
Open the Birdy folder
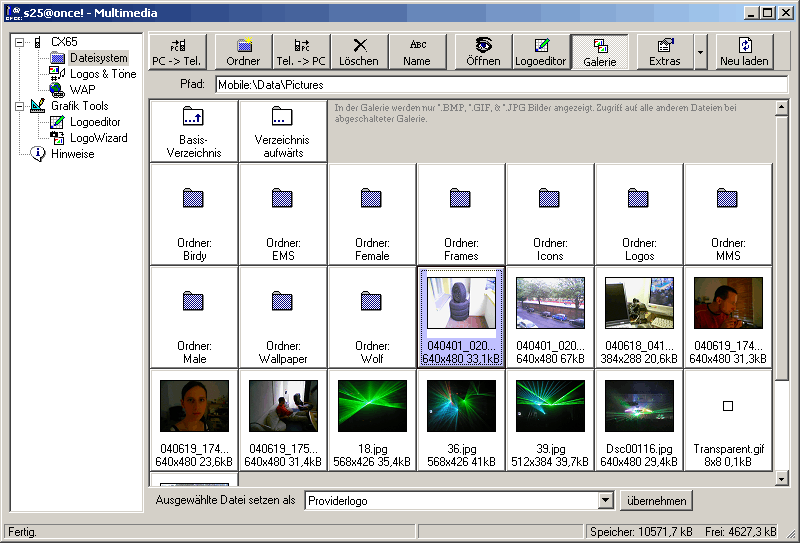(x=194, y=214)
